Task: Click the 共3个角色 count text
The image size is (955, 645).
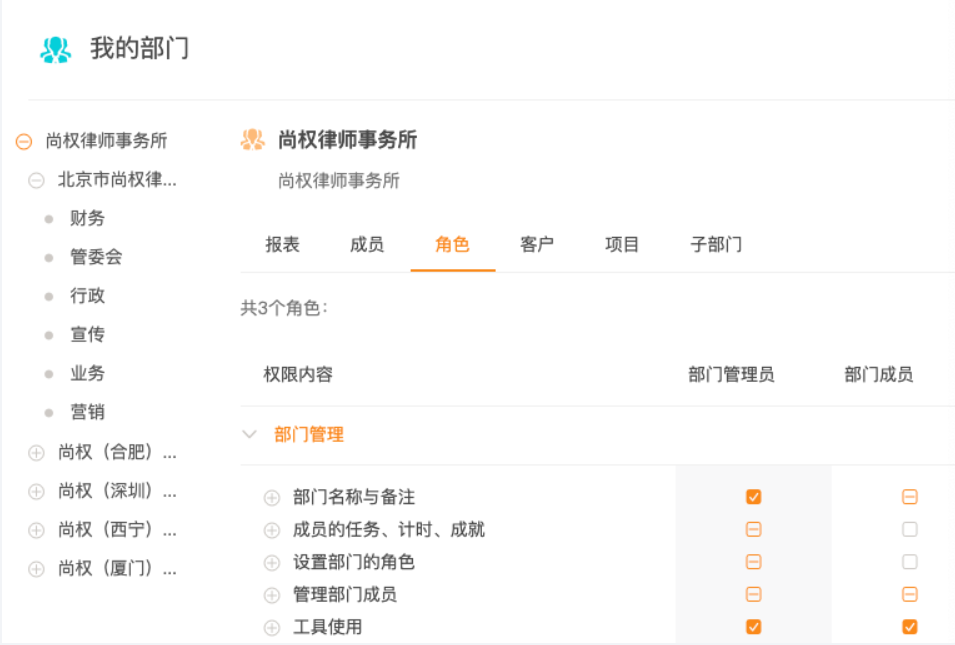Action: click(x=284, y=308)
